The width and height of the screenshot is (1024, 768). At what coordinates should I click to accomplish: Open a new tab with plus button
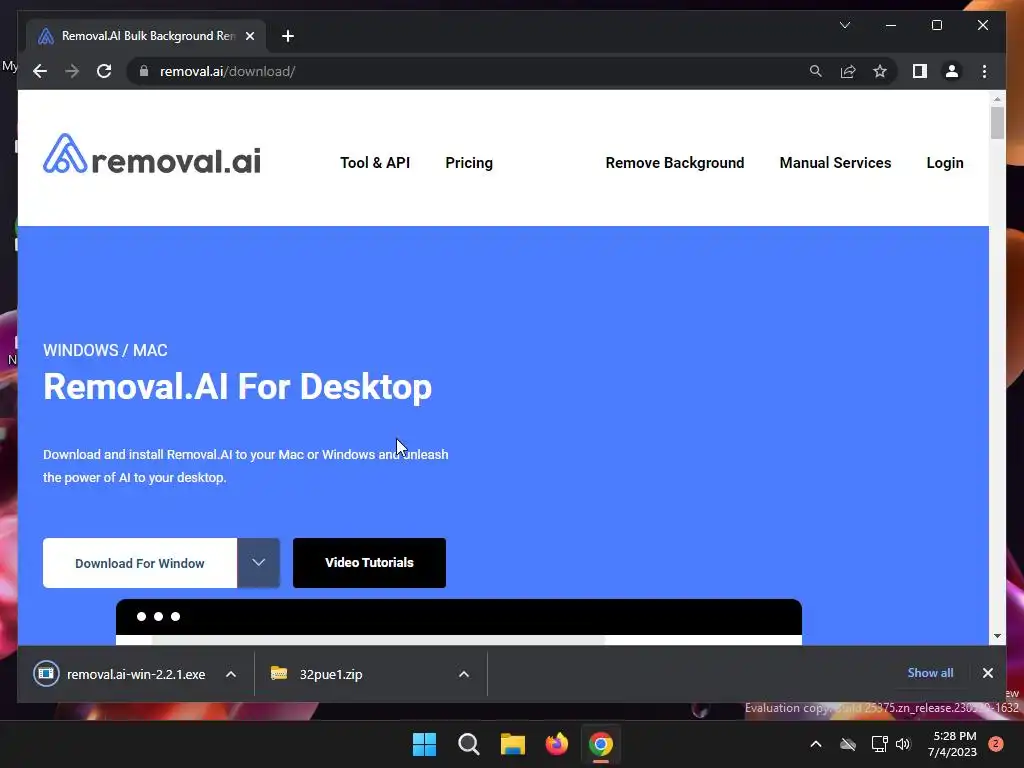click(x=288, y=36)
